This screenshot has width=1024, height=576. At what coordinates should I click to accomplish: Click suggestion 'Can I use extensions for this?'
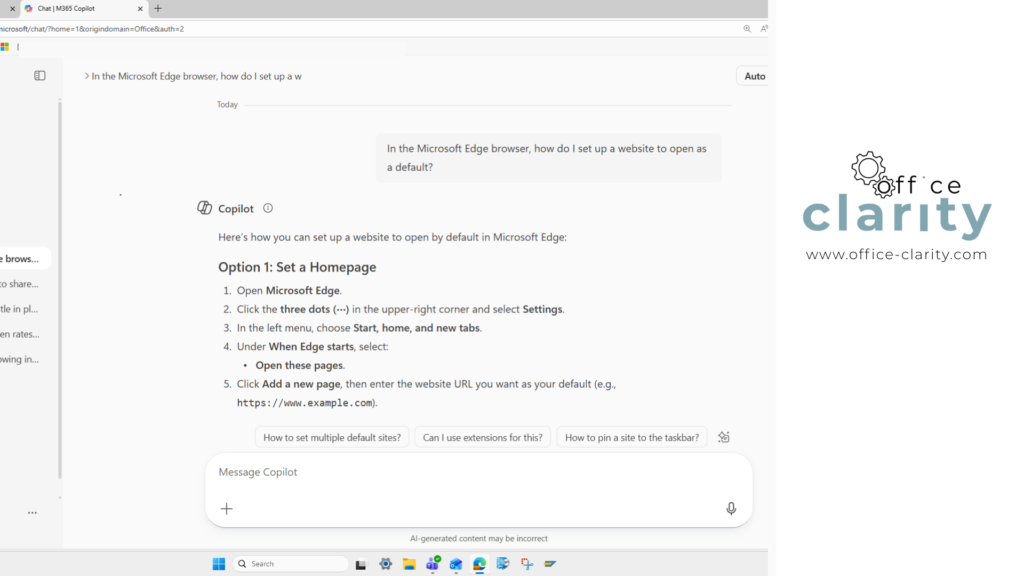(x=482, y=437)
